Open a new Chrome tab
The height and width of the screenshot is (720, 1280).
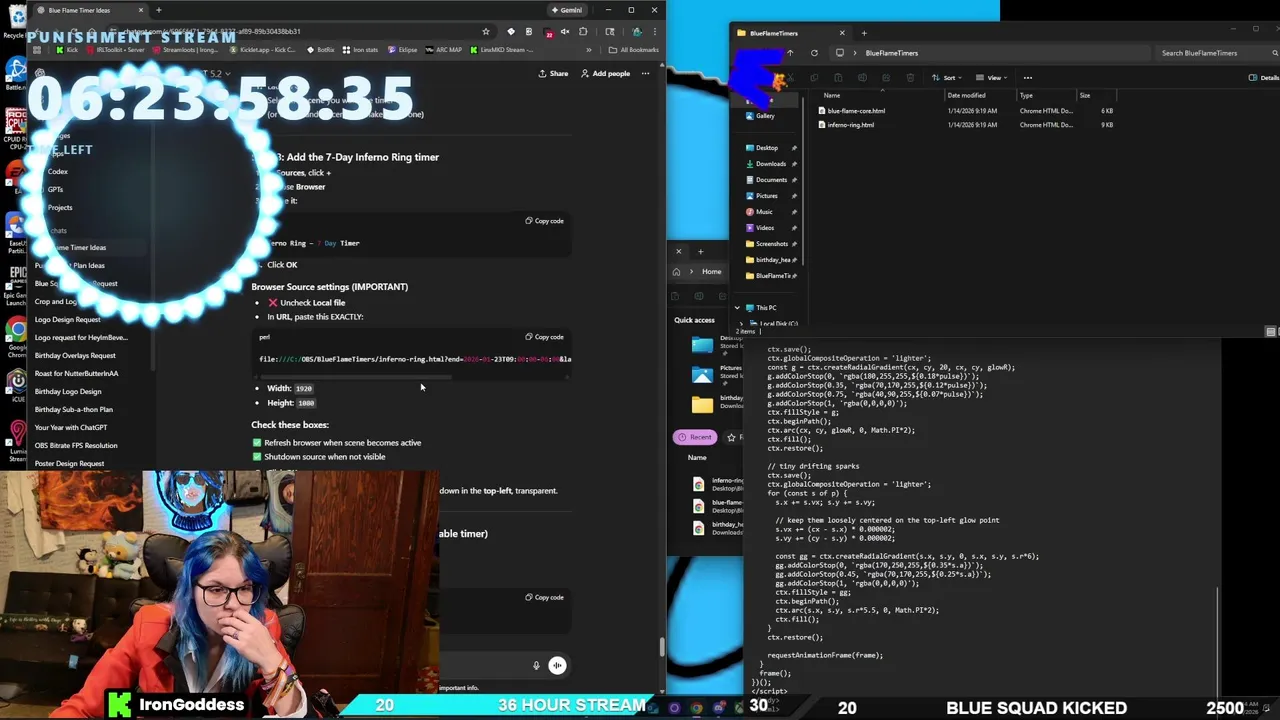(x=158, y=10)
